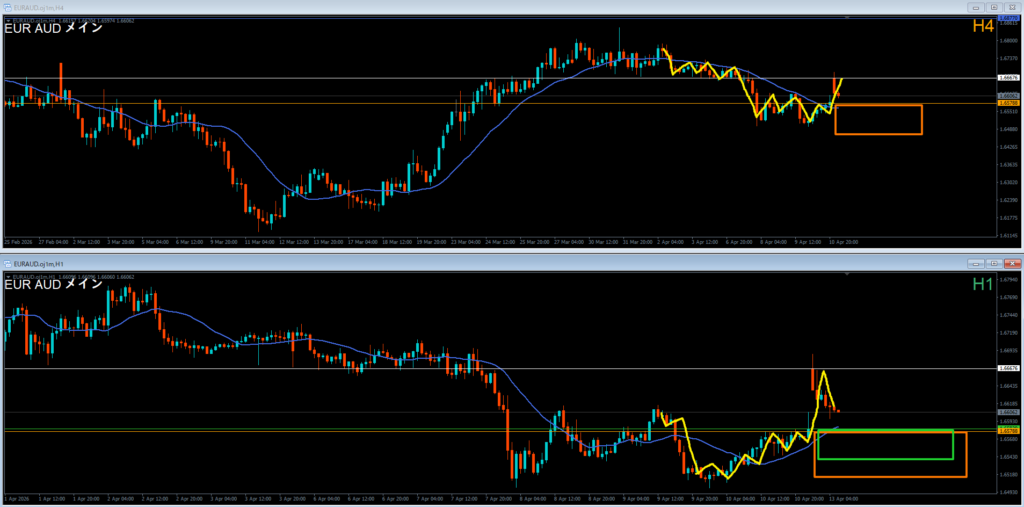1024x507 pixels.
Task: Click the 1.66676 price label on H4 axis
Action: coord(1008,77)
